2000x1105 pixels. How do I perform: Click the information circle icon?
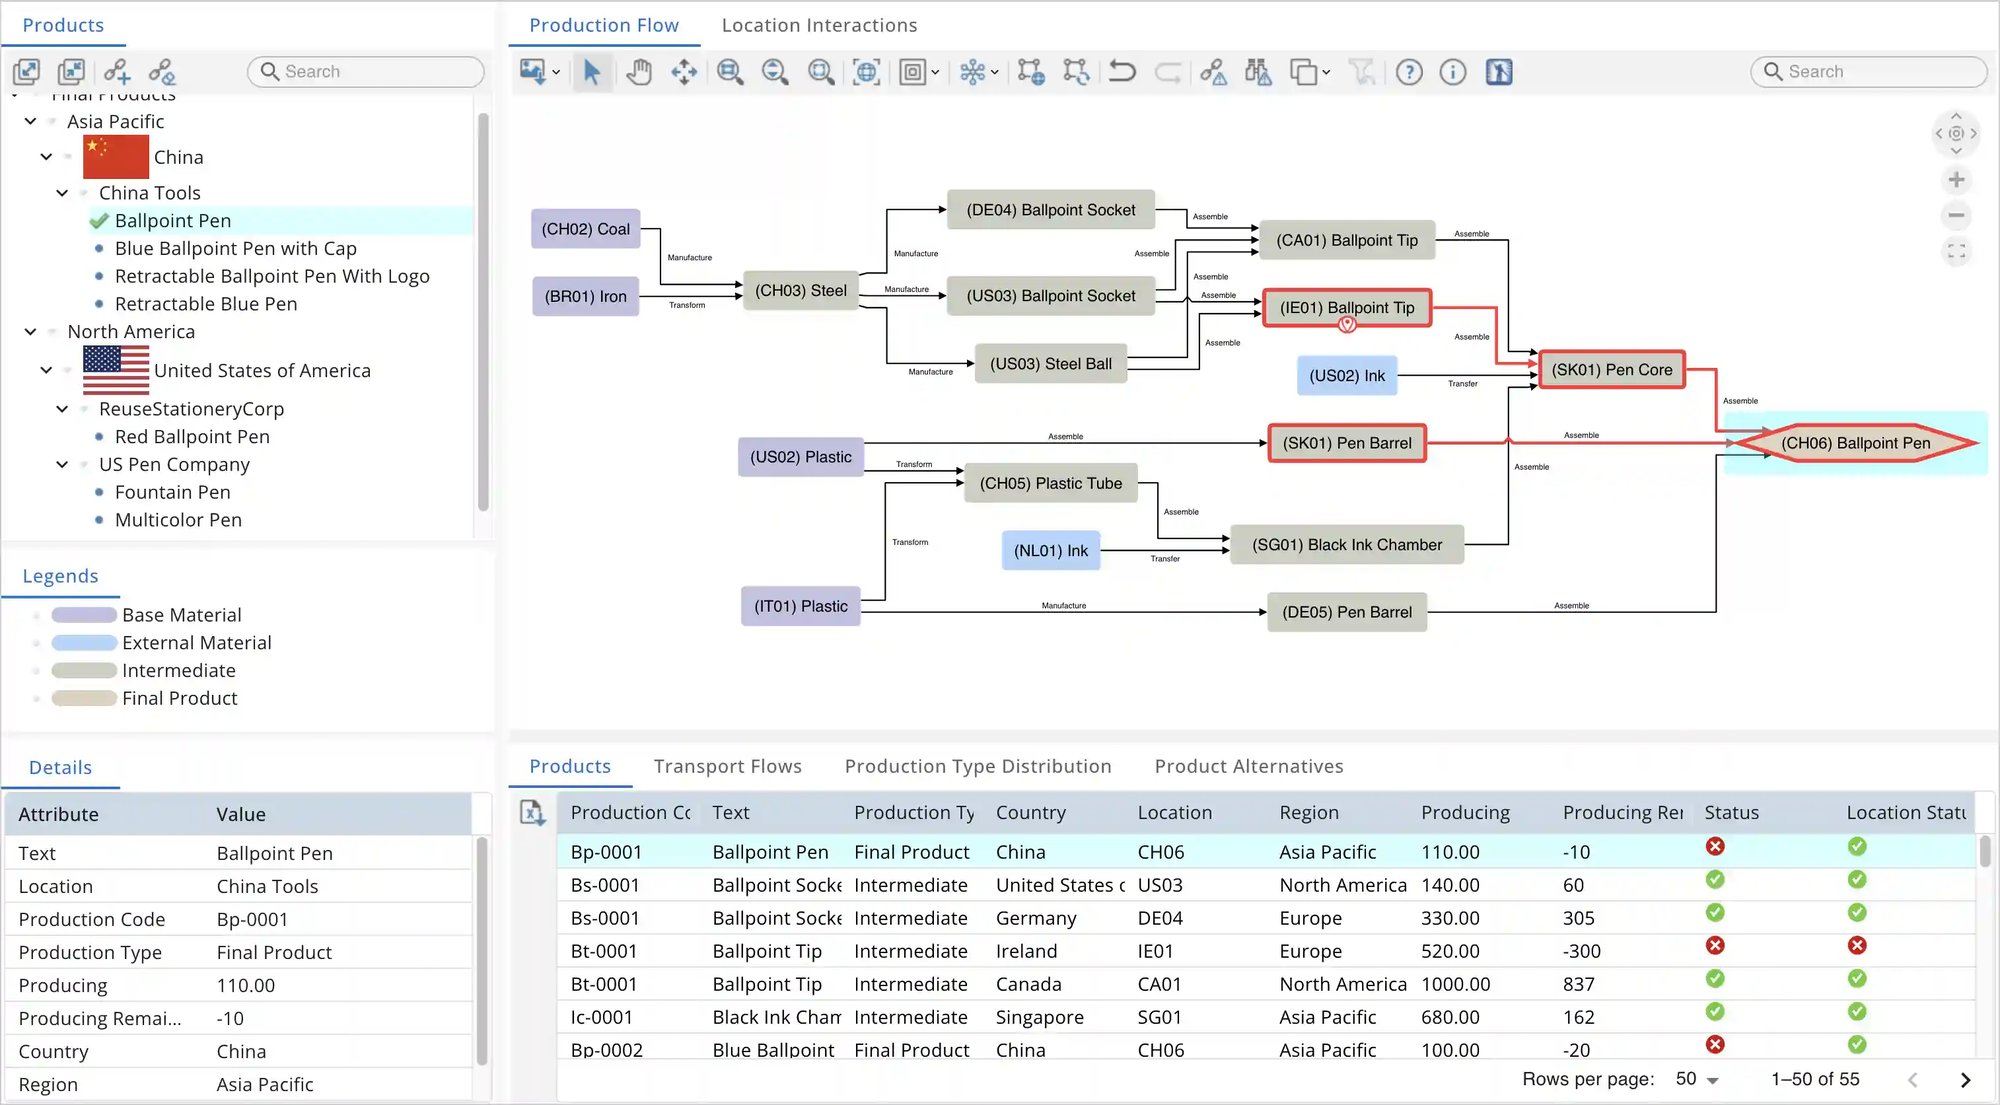[x=1453, y=72]
